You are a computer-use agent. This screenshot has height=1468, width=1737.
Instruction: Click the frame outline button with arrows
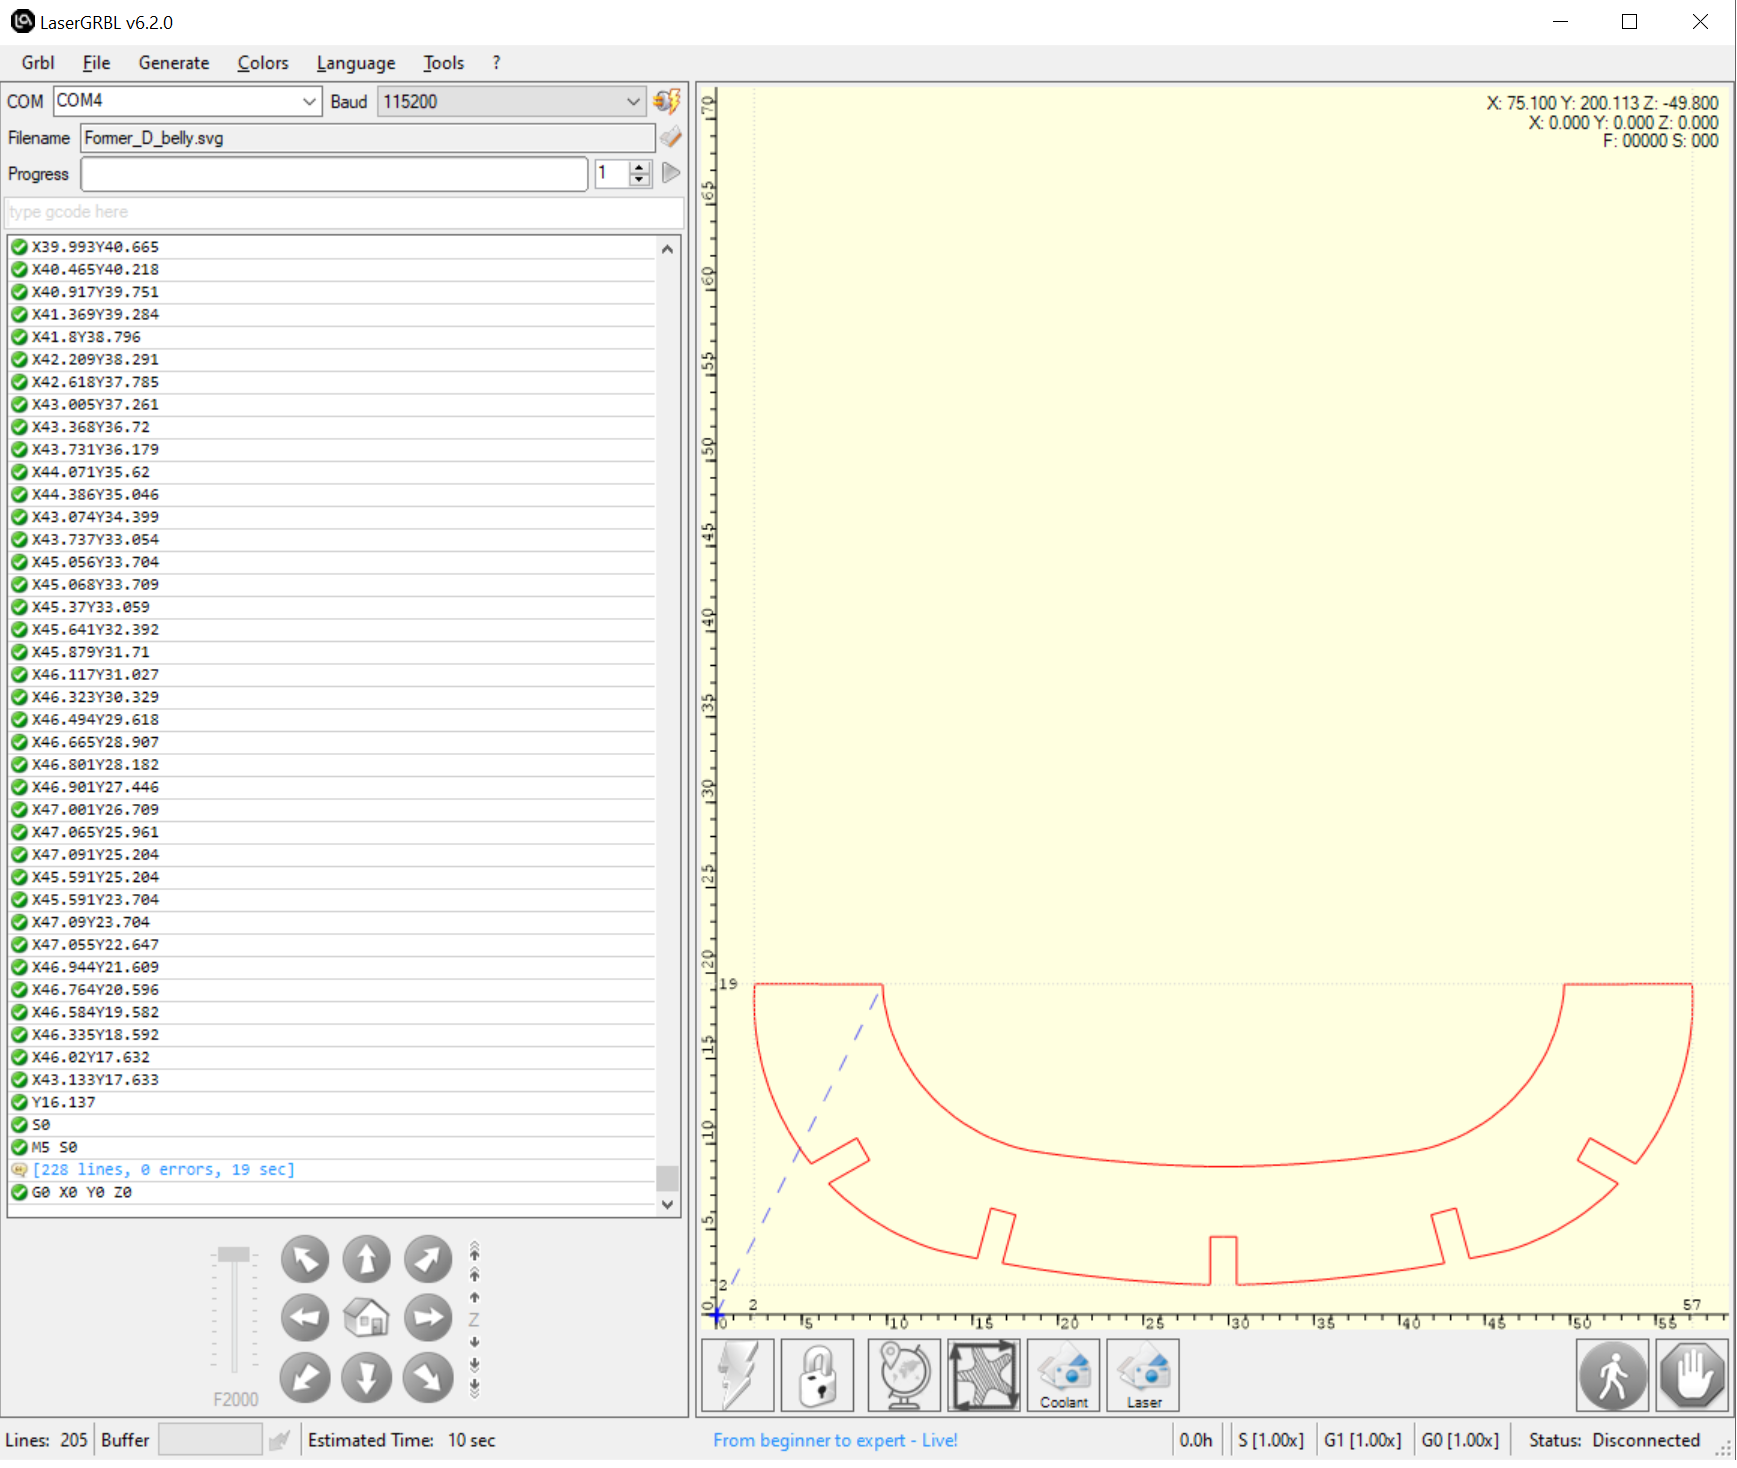(984, 1375)
